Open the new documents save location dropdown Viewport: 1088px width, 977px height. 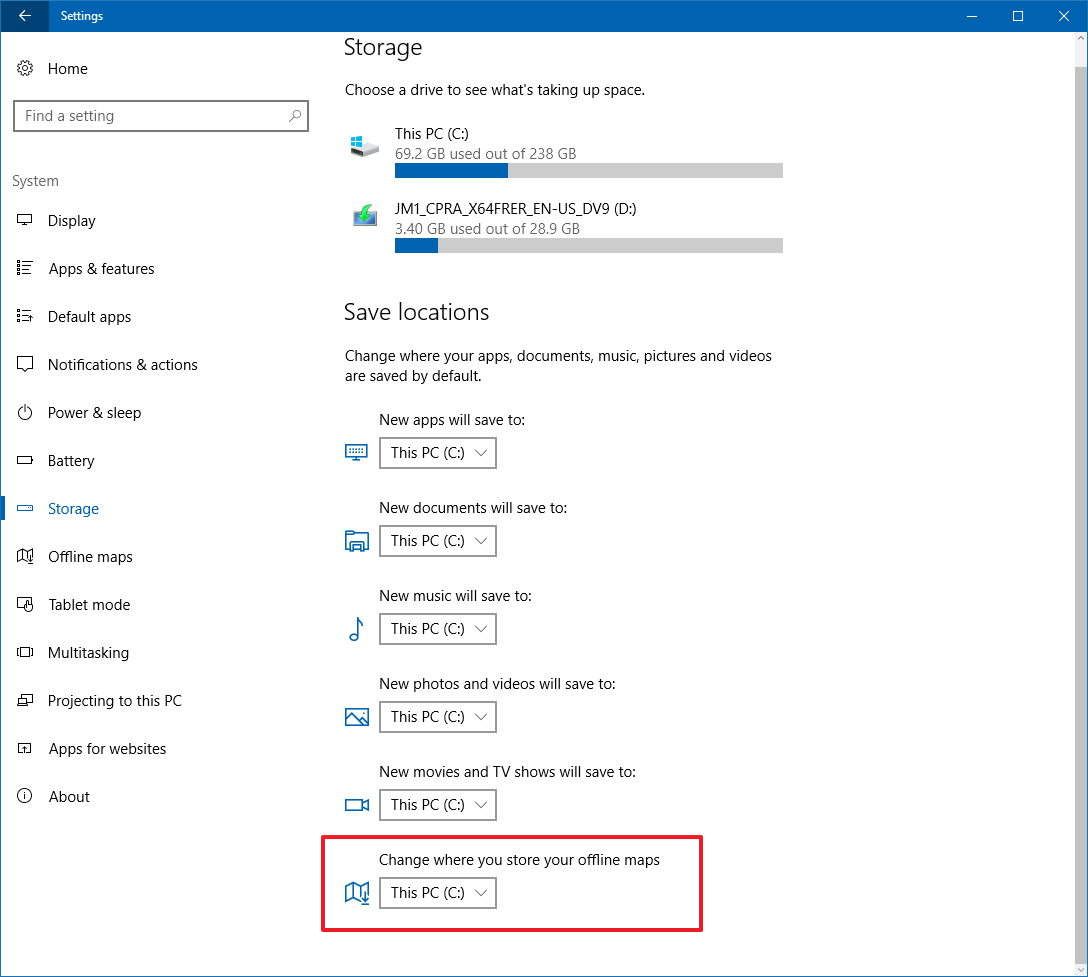pyautogui.click(x=437, y=540)
